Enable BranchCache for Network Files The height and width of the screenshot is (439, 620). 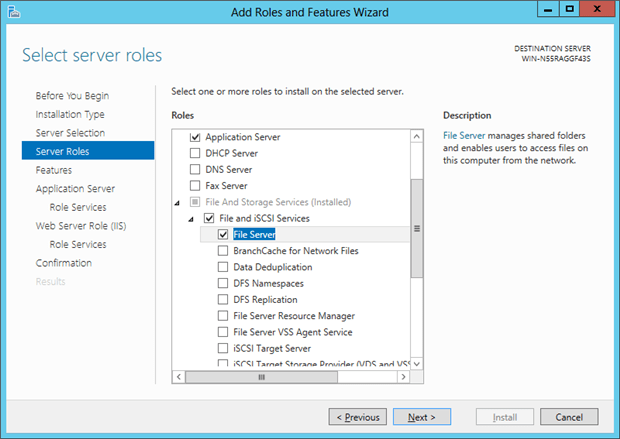(x=223, y=251)
